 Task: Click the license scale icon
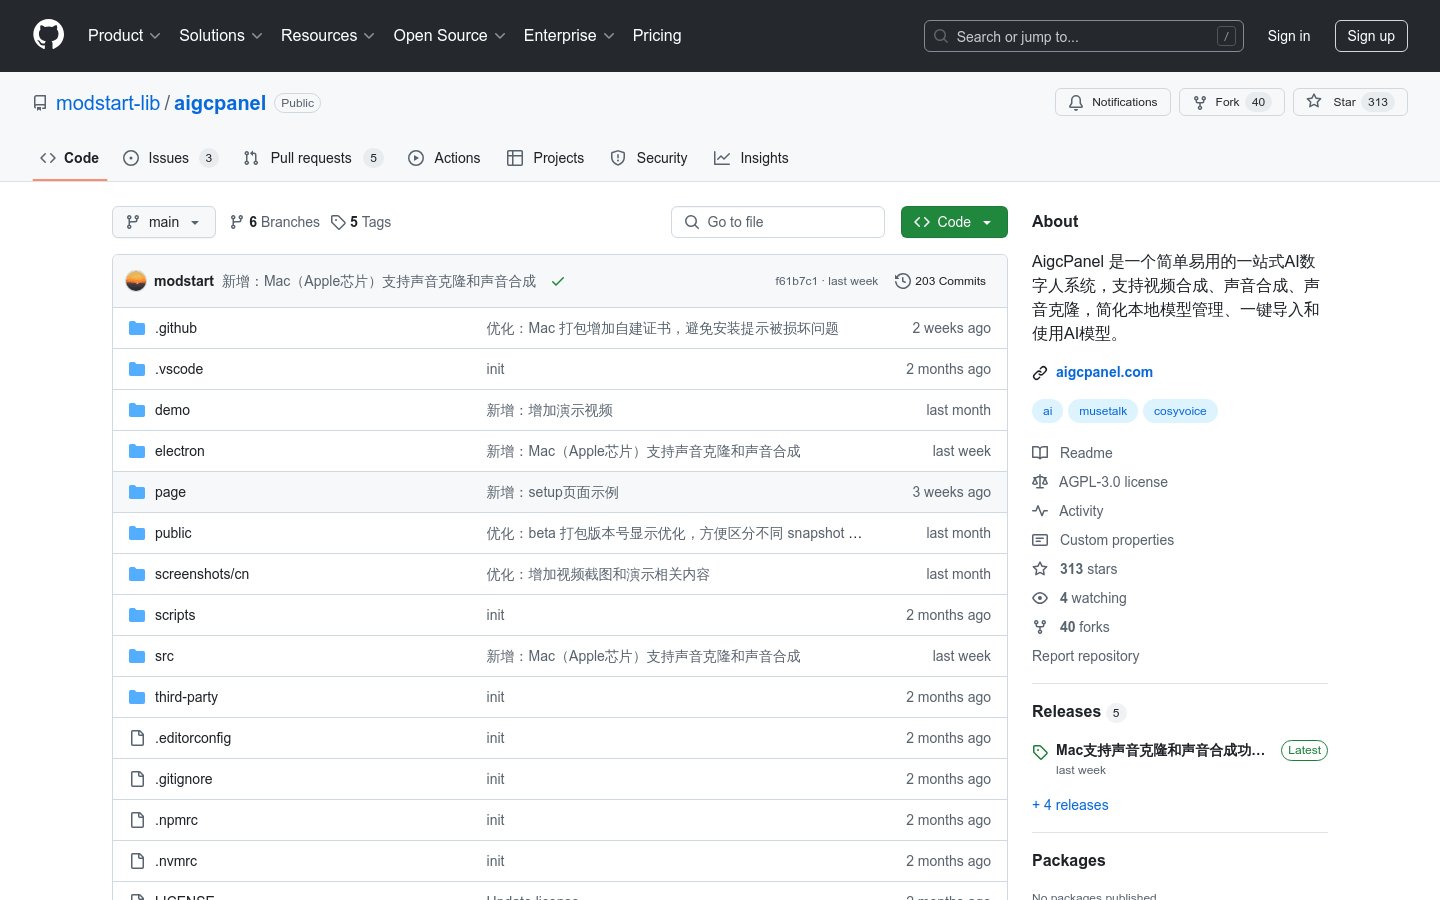click(x=1040, y=482)
